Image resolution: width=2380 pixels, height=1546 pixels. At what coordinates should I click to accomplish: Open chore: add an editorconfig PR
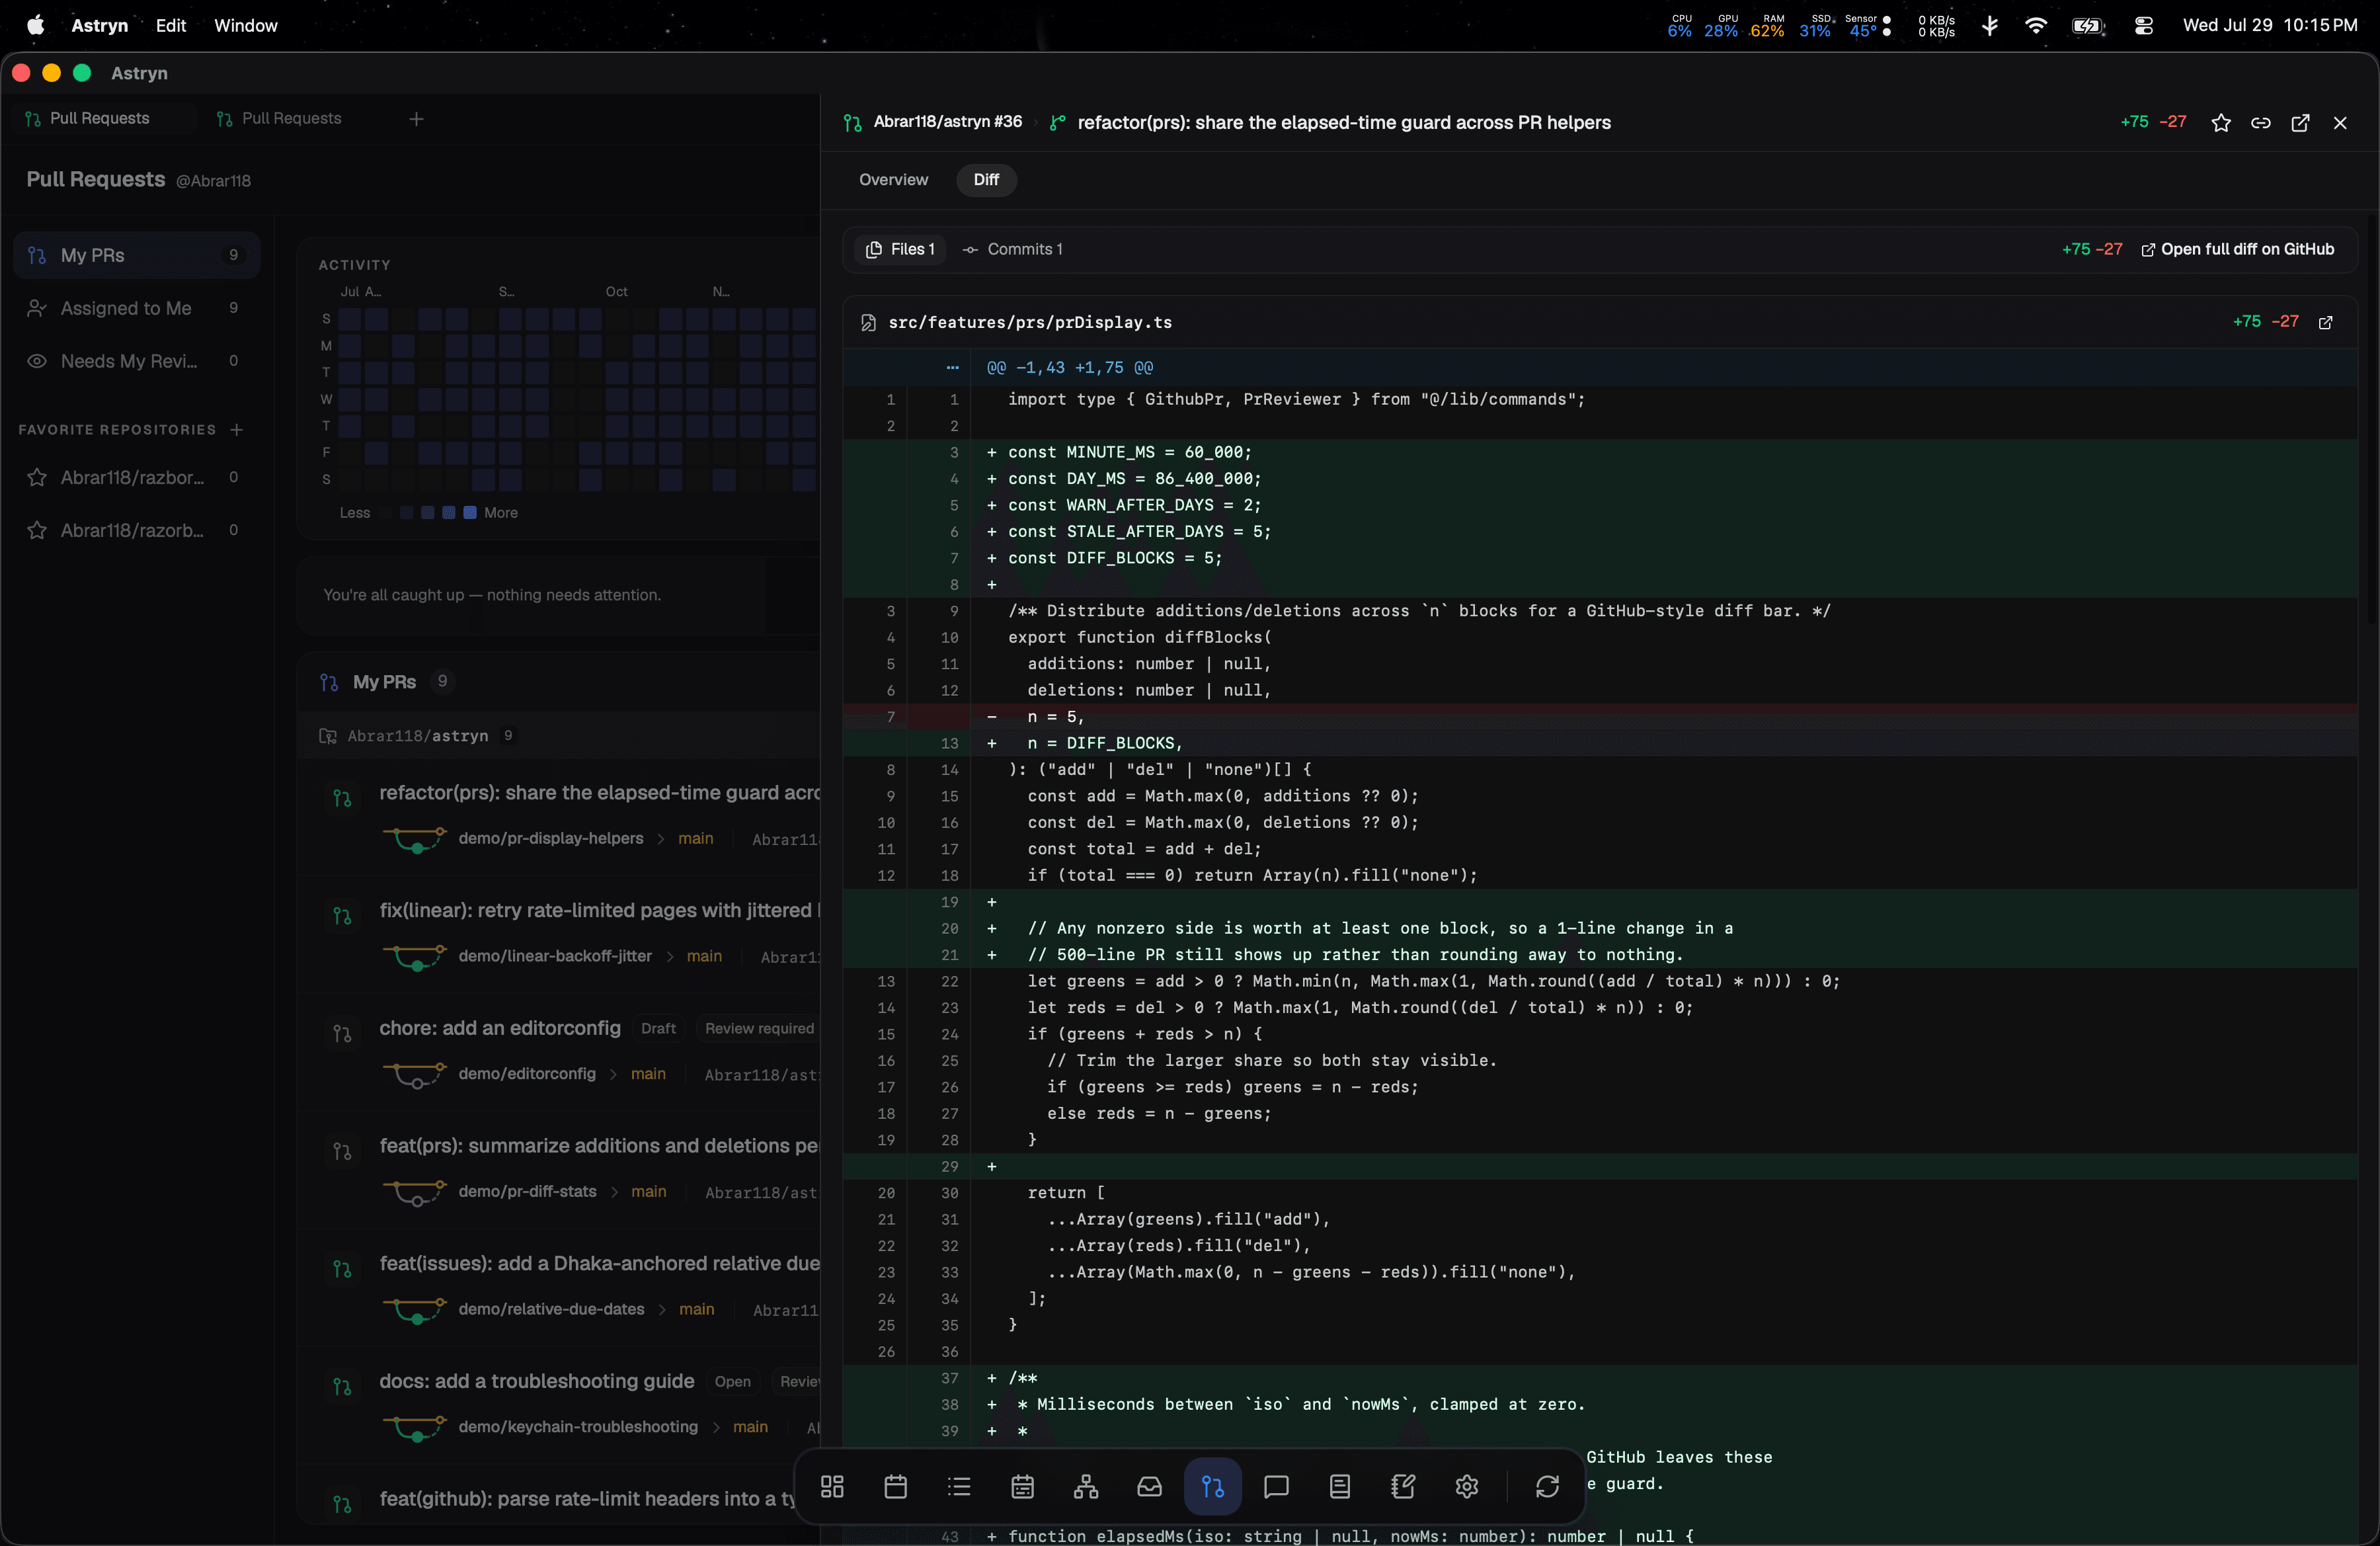coord(500,1029)
